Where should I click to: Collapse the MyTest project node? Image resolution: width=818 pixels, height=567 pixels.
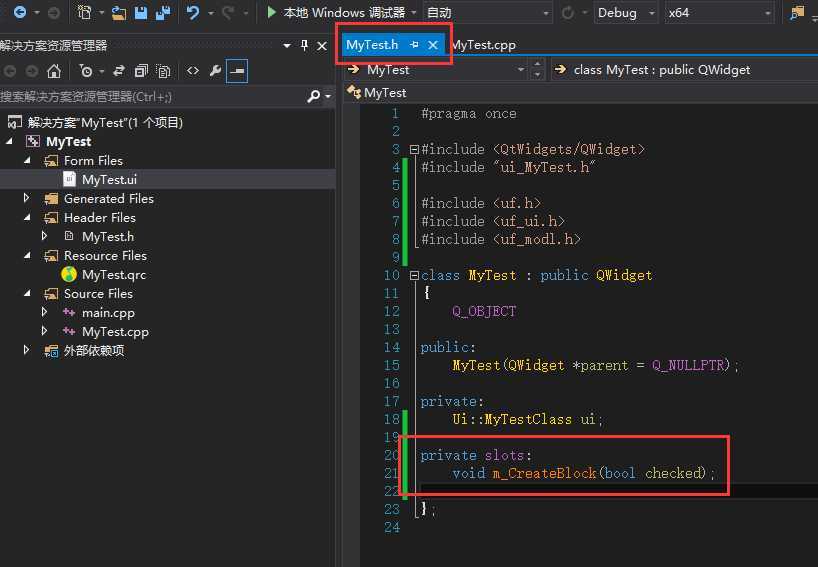(x=9, y=141)
